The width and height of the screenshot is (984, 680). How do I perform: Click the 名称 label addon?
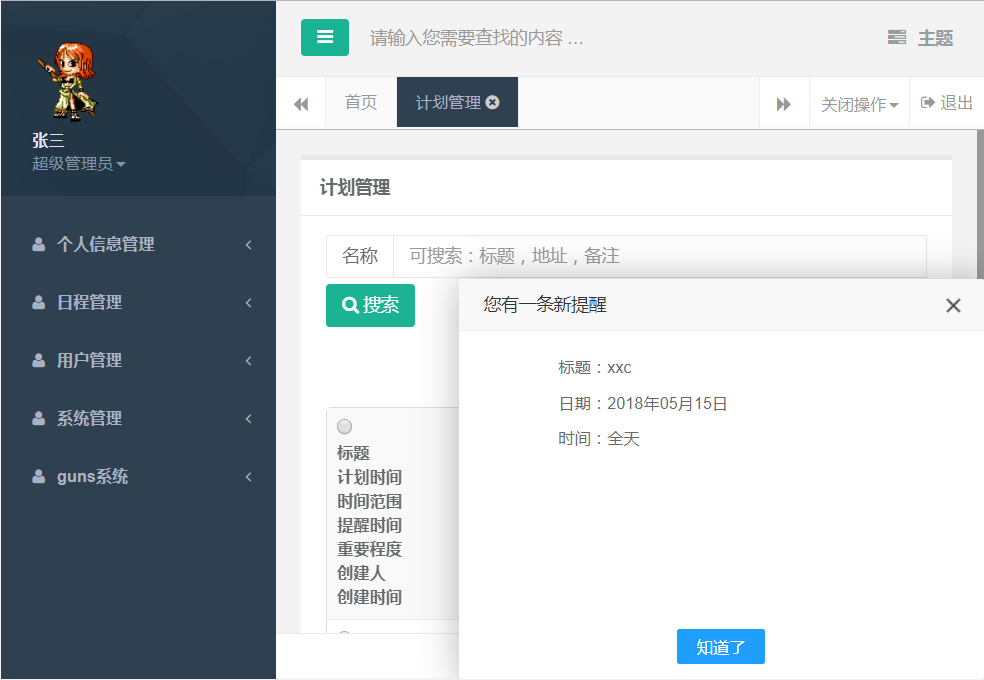tap(360, 256)
